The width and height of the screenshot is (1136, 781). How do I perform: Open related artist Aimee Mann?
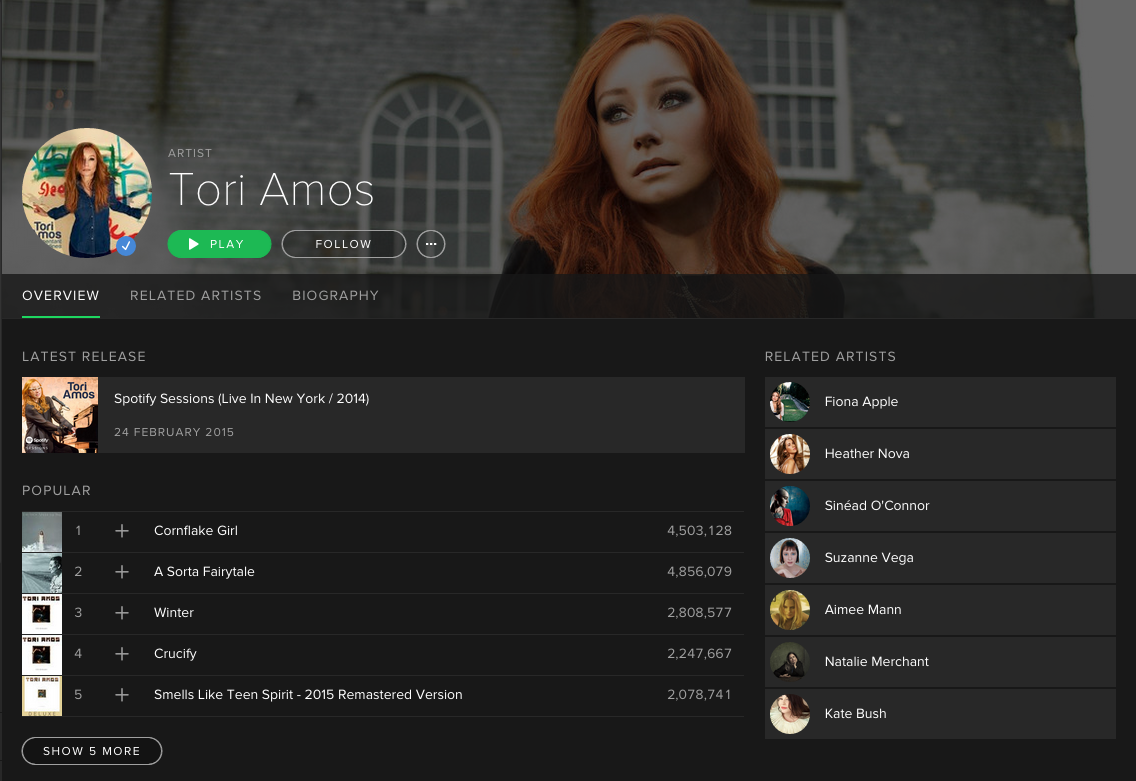tap(940, 610)
